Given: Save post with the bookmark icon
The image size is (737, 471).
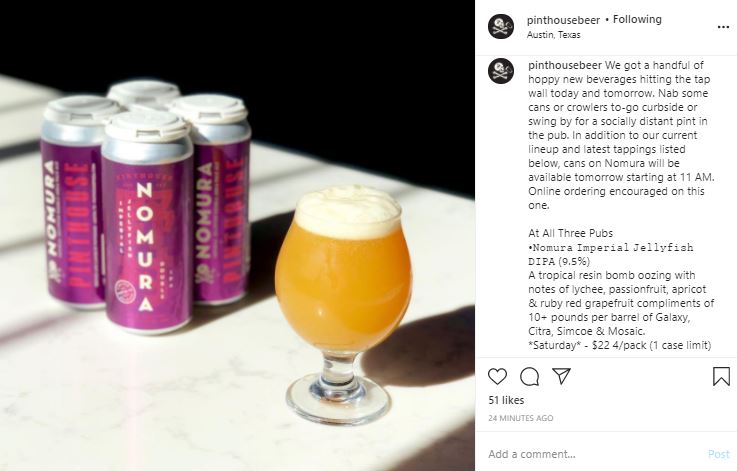Looking at the screenshot, I should (x=721, y=376).
